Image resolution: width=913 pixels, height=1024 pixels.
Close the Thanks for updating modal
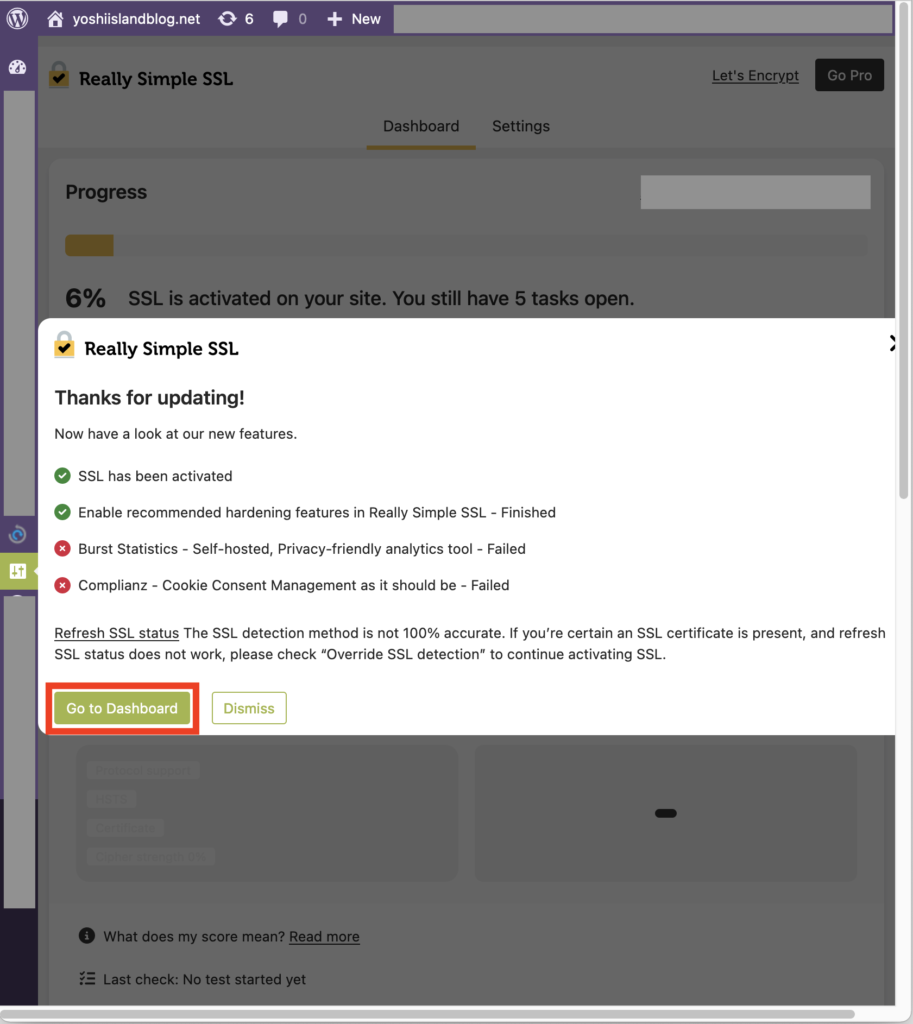(892, 344)
